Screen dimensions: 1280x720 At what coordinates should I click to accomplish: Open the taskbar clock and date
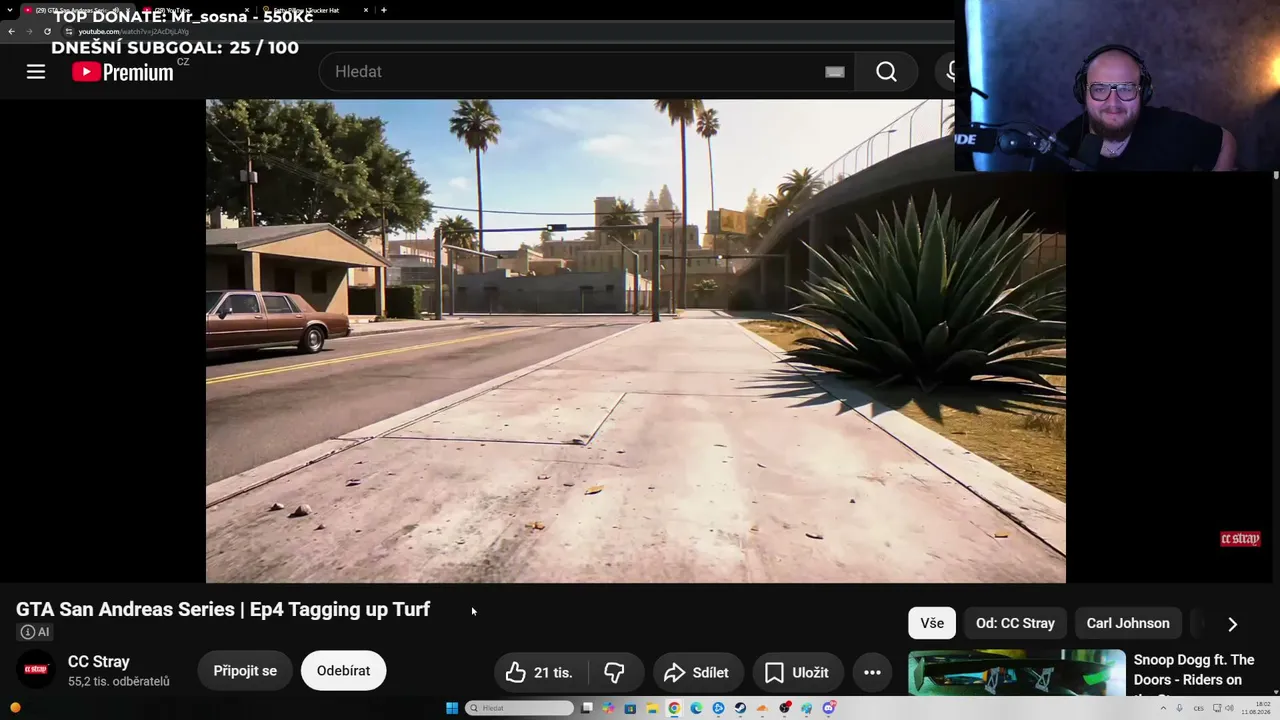click(x=1255, y=708)
